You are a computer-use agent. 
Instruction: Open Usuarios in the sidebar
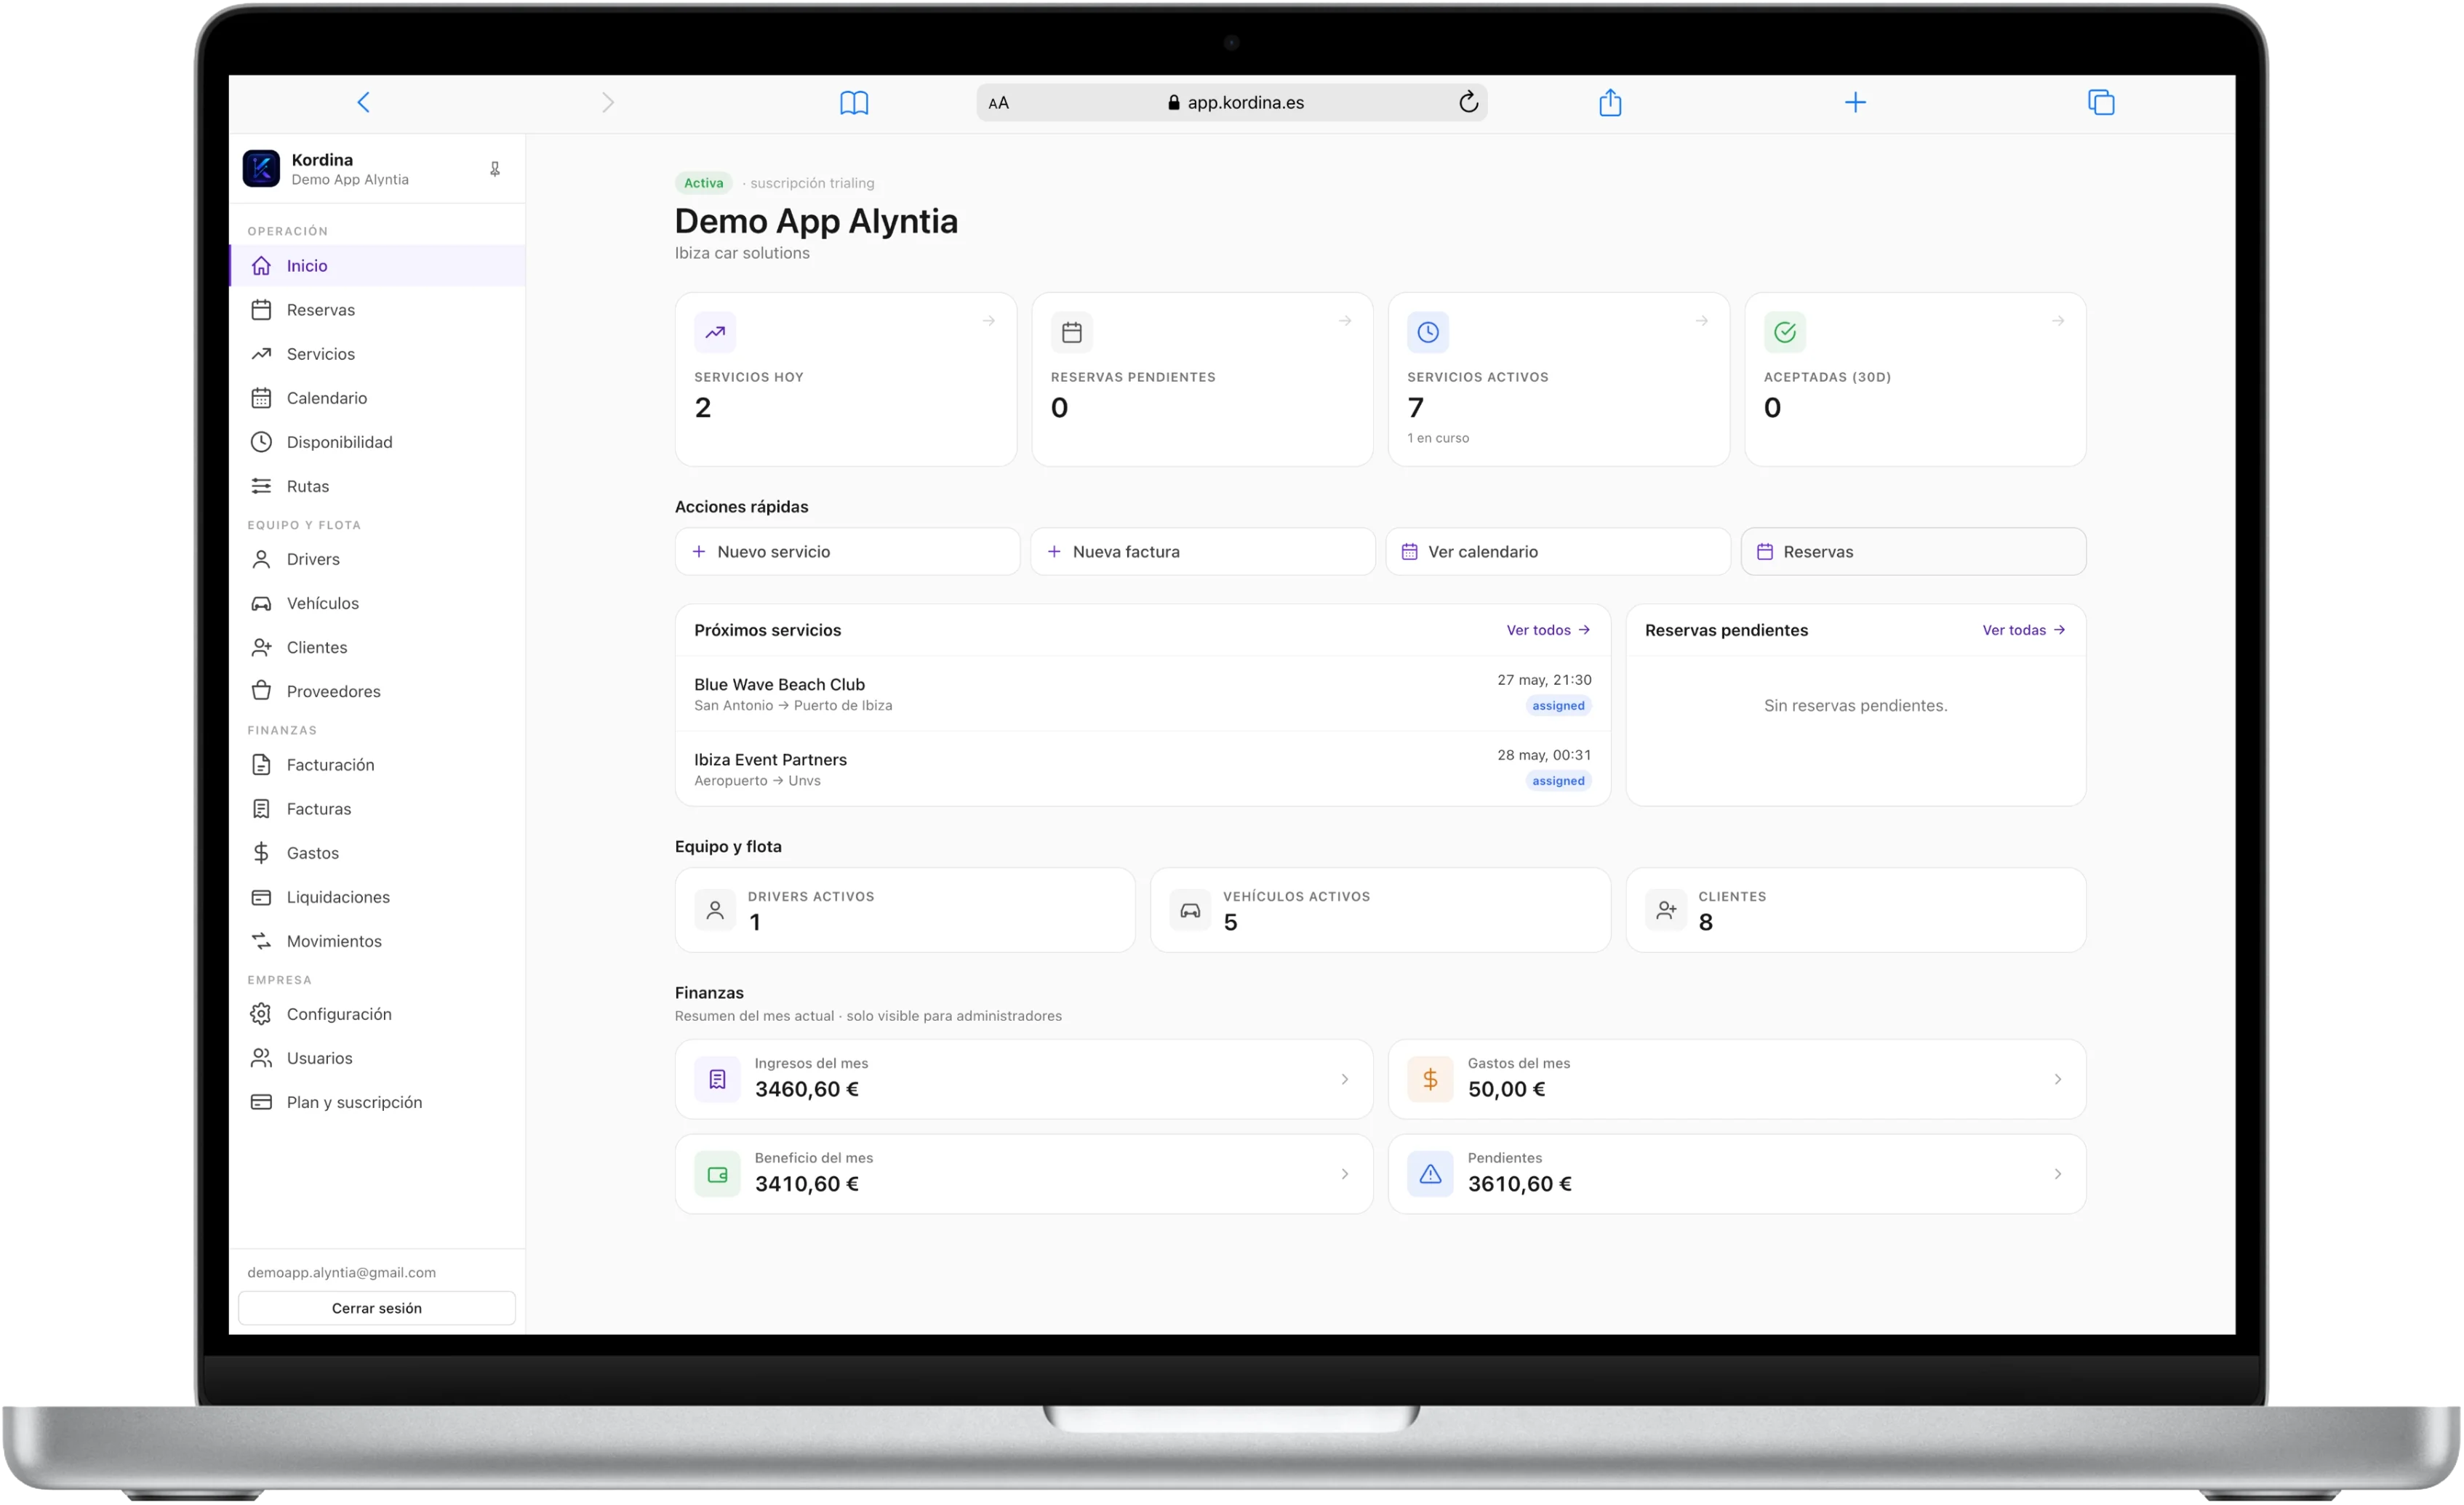coord(377,1058)
